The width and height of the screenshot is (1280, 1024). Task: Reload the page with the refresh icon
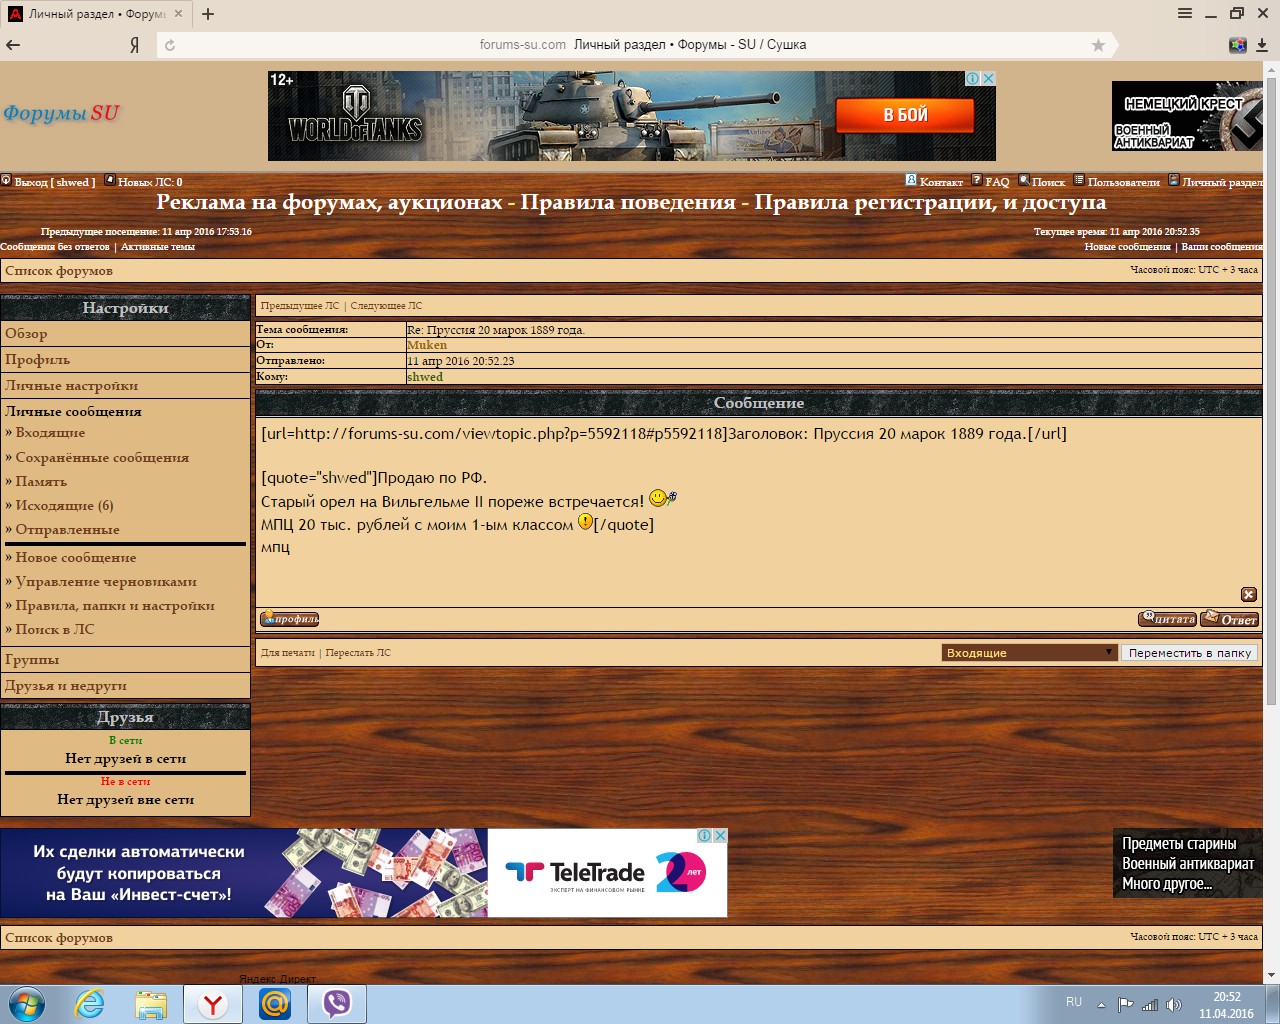pos(170,45)
